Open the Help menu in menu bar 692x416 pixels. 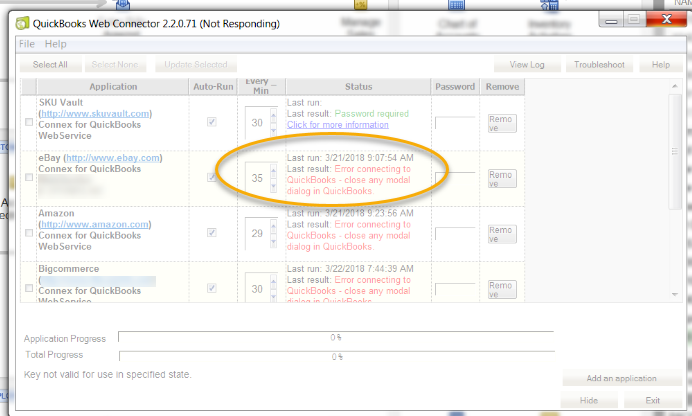[56, 44]
